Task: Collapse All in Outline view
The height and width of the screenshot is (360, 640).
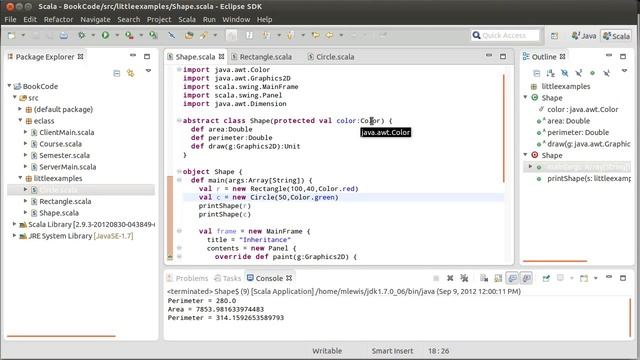Action: pyautogui.click(x=537, y=73)
